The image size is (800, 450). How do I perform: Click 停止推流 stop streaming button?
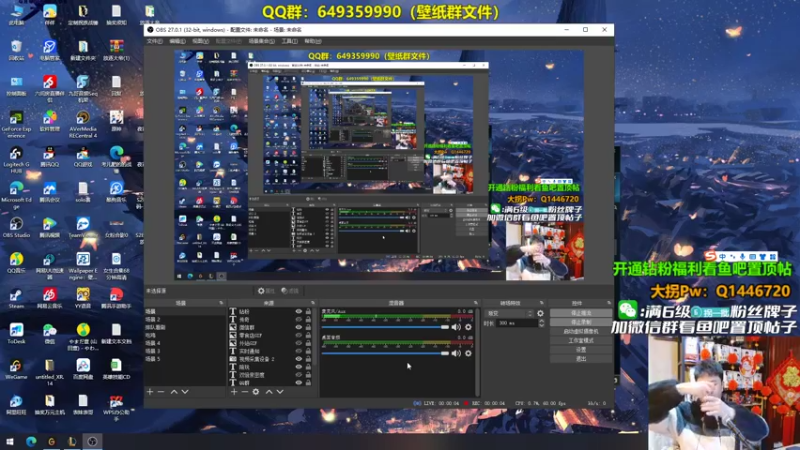581,313
